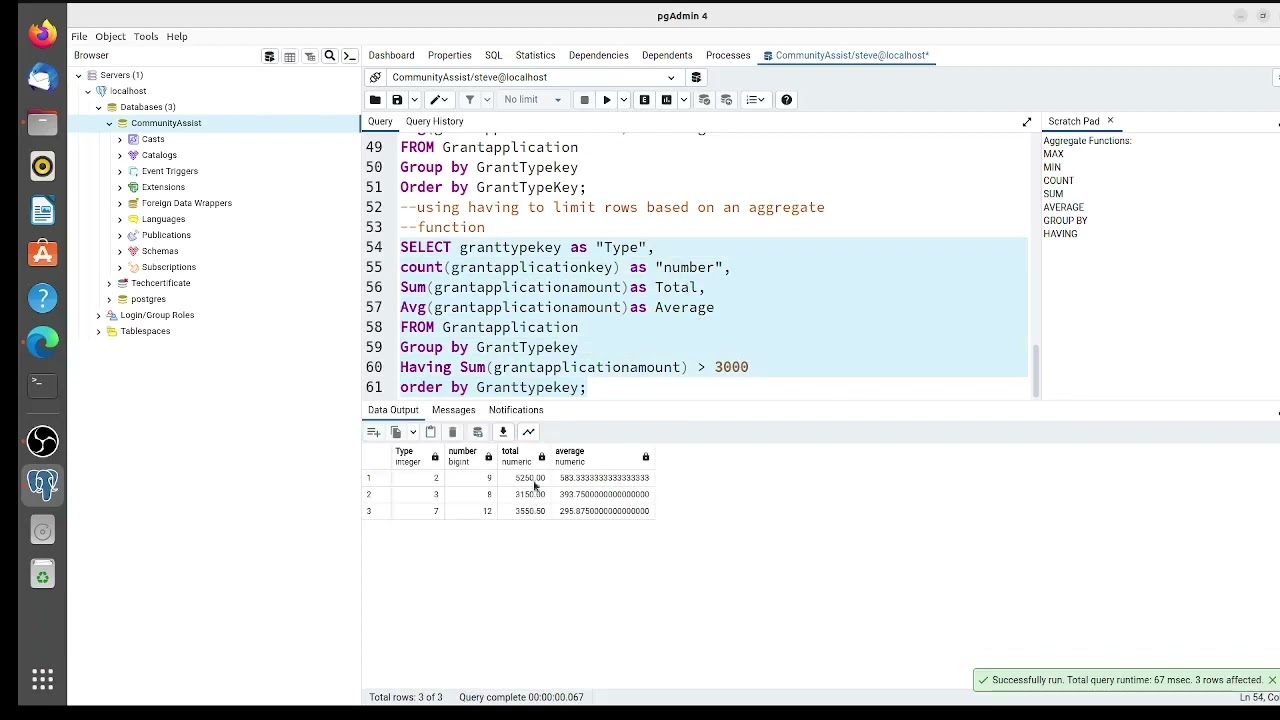Open query tool help question mark icon

[x=787, y=100]
